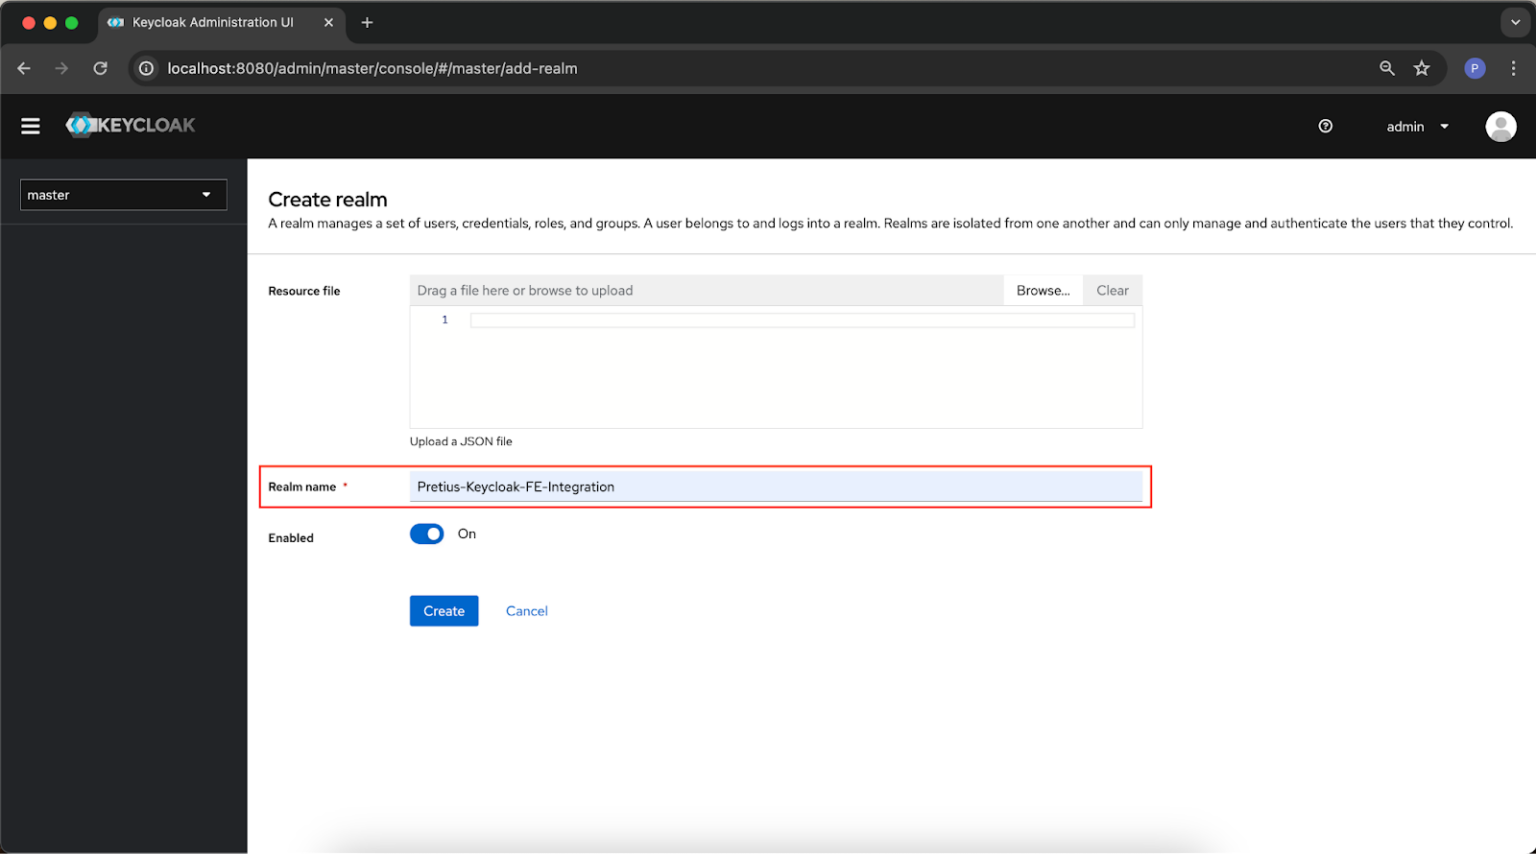Expand the admin account dropdown
The image size is (1536, 854).
pos(1416,126)
